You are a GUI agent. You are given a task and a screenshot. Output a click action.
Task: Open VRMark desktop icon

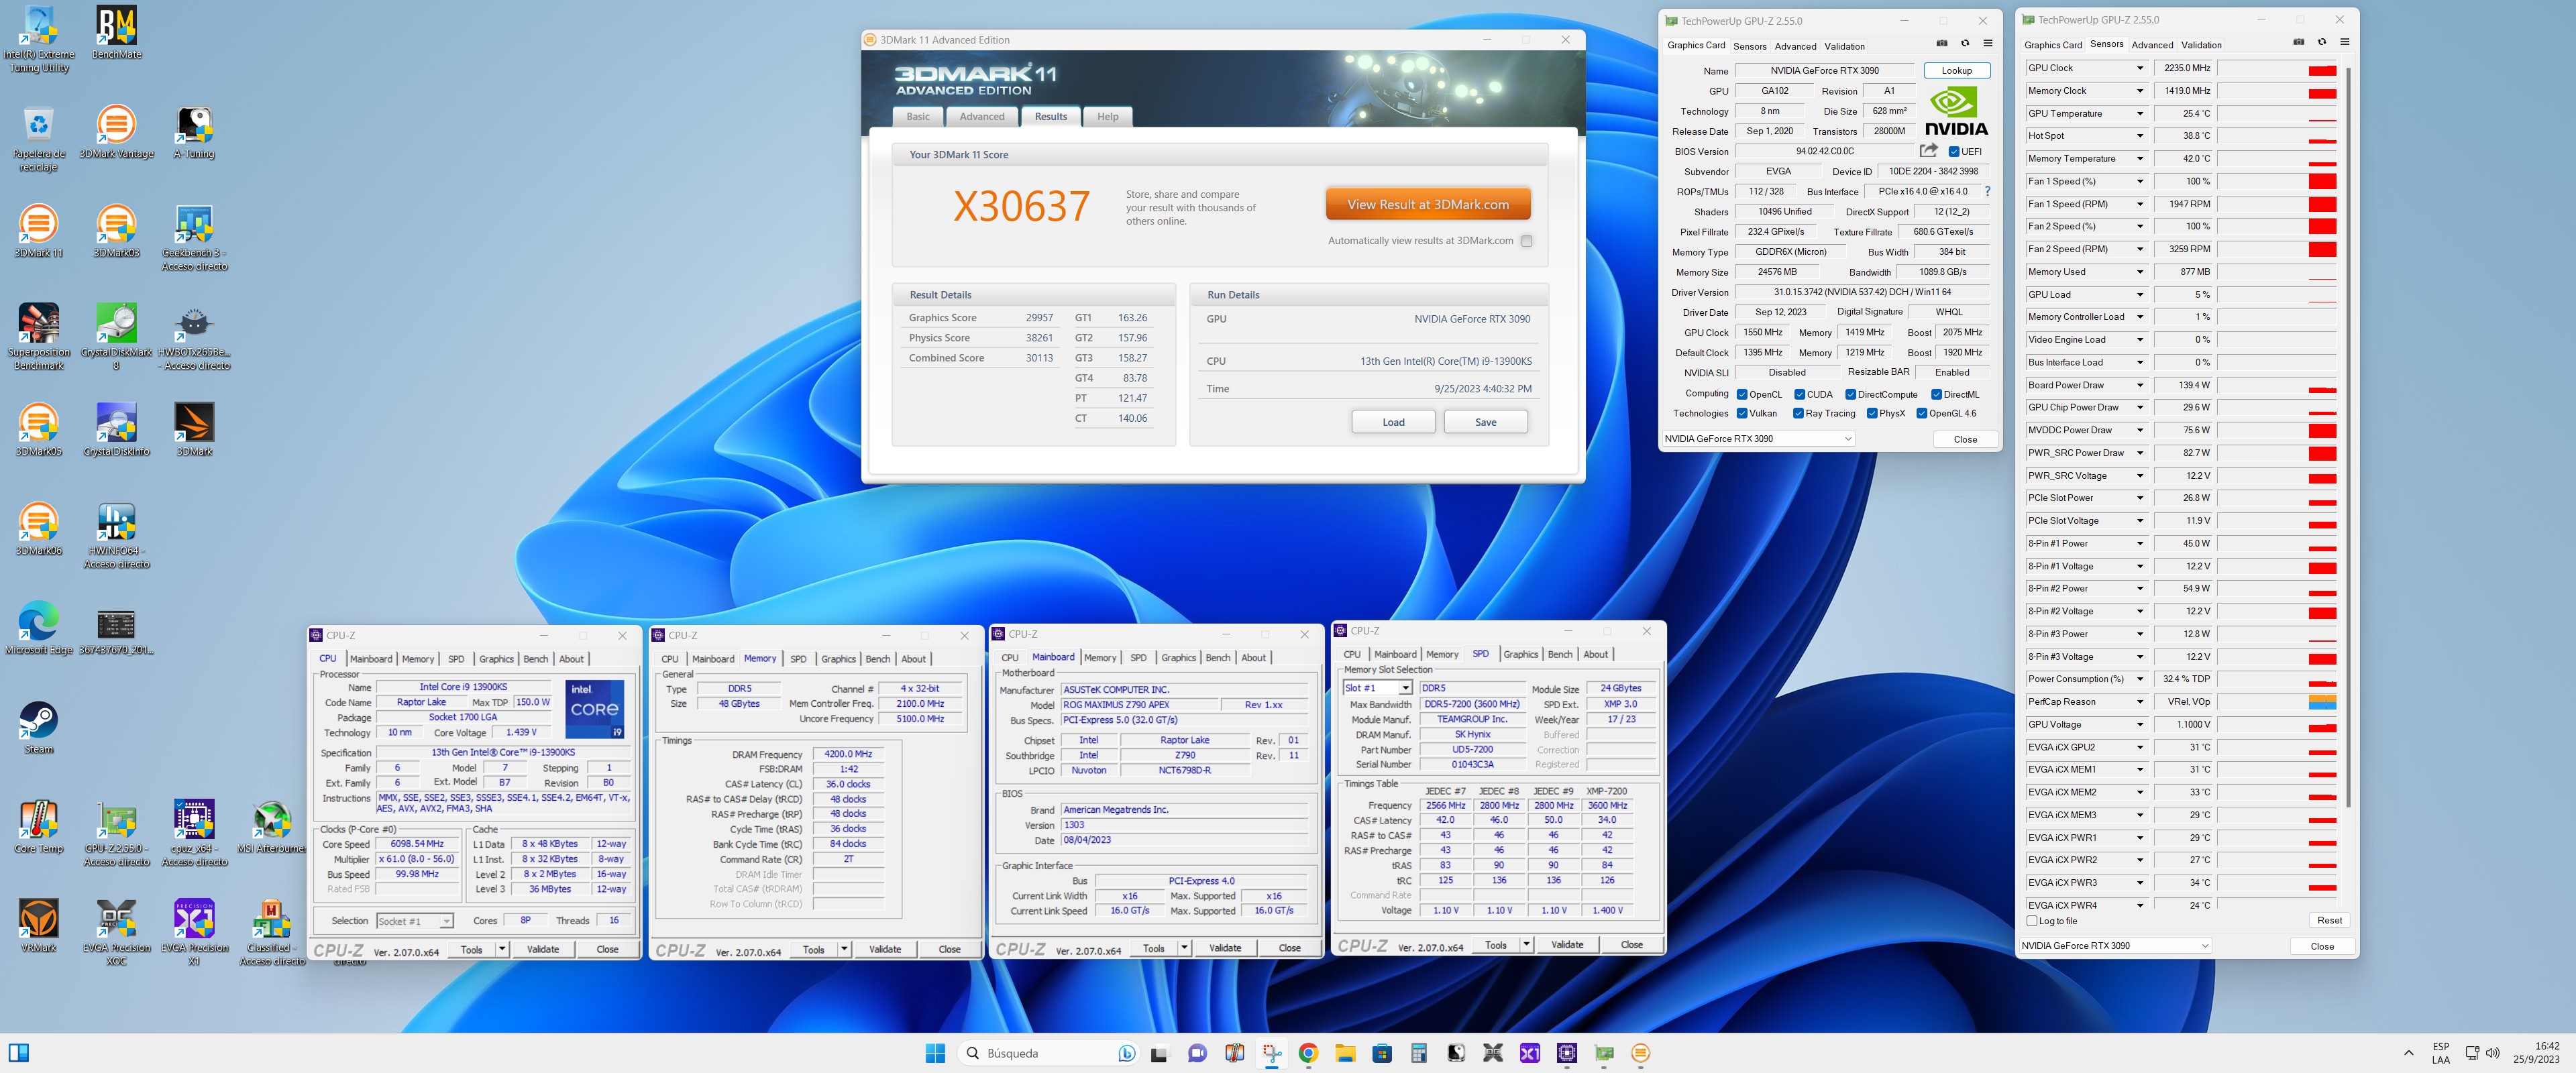39,925
